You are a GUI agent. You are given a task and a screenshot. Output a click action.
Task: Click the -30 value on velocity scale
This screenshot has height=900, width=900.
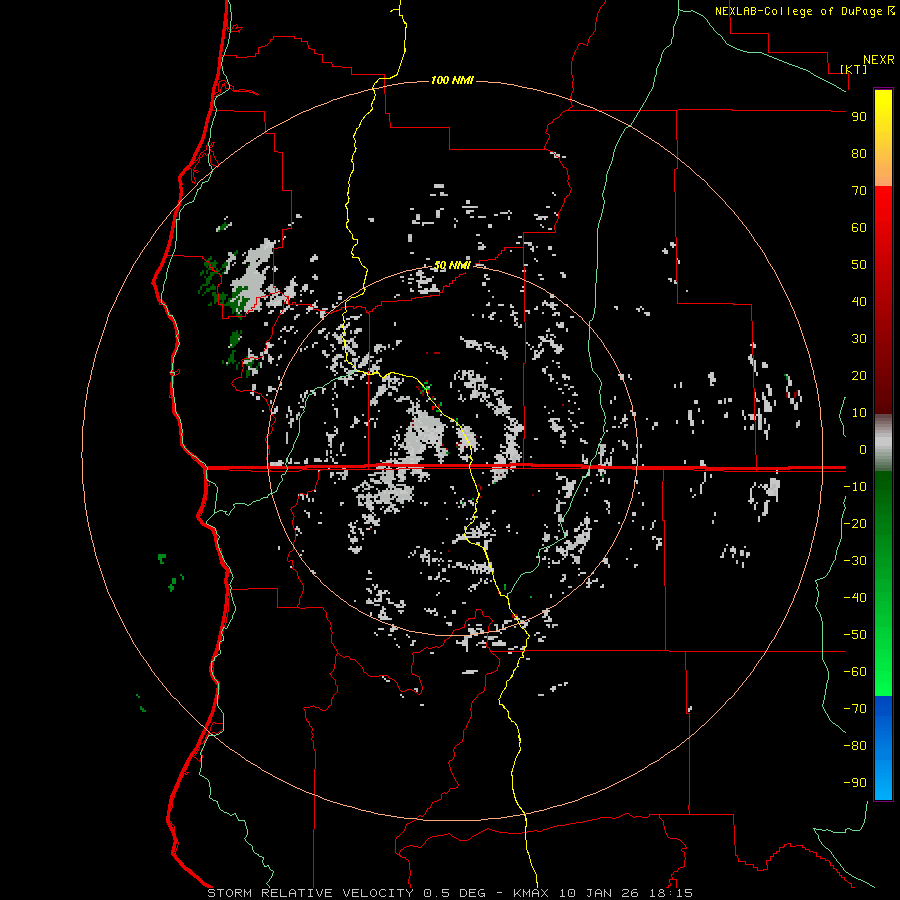click(855, 561)
